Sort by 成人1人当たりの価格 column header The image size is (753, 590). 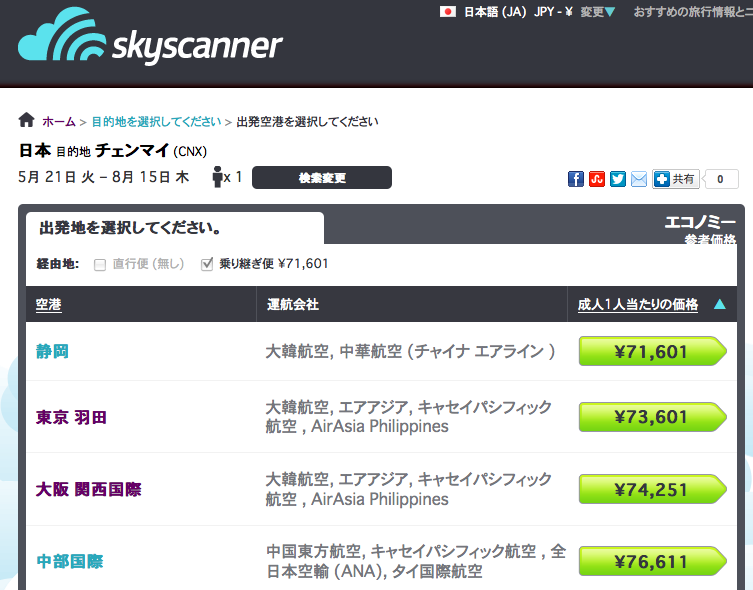click(x=638, y=304)
